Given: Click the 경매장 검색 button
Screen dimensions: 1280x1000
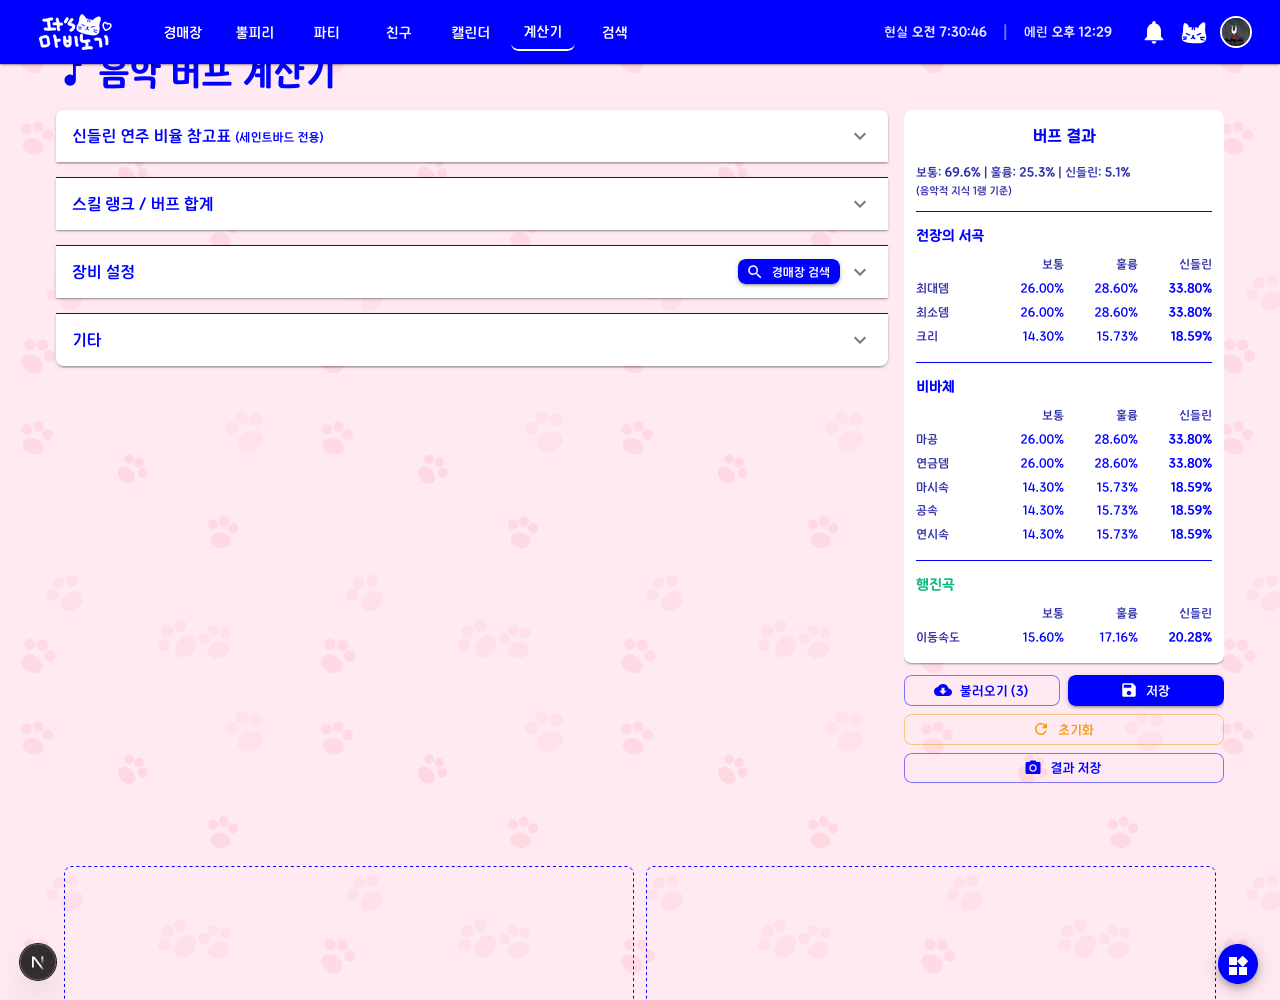Looking at the screenshot, I should pos(789,272).
